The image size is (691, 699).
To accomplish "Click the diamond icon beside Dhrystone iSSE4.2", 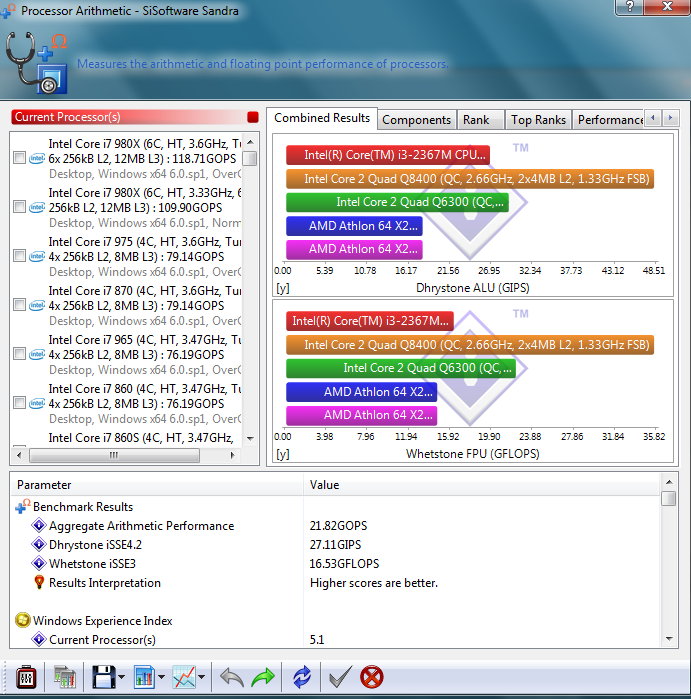I will pos(39,544).
